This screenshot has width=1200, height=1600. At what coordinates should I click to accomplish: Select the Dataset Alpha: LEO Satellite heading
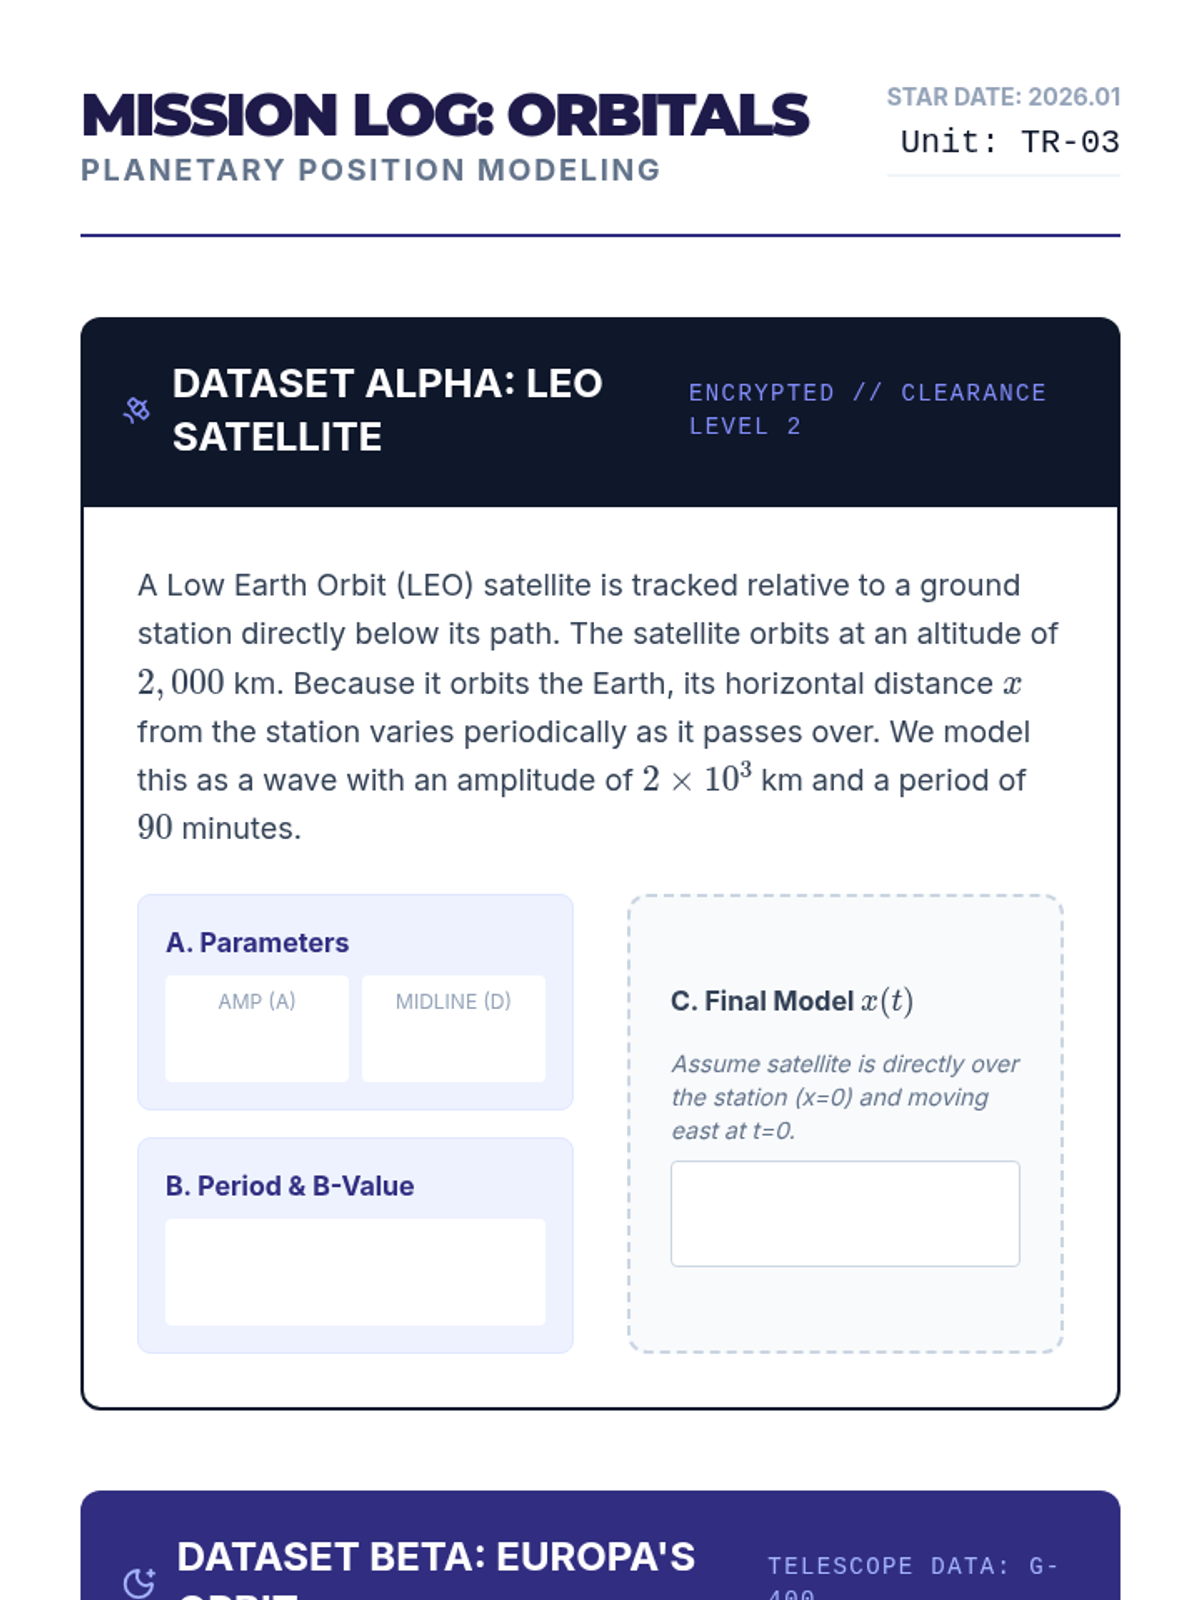click(388, 410)
